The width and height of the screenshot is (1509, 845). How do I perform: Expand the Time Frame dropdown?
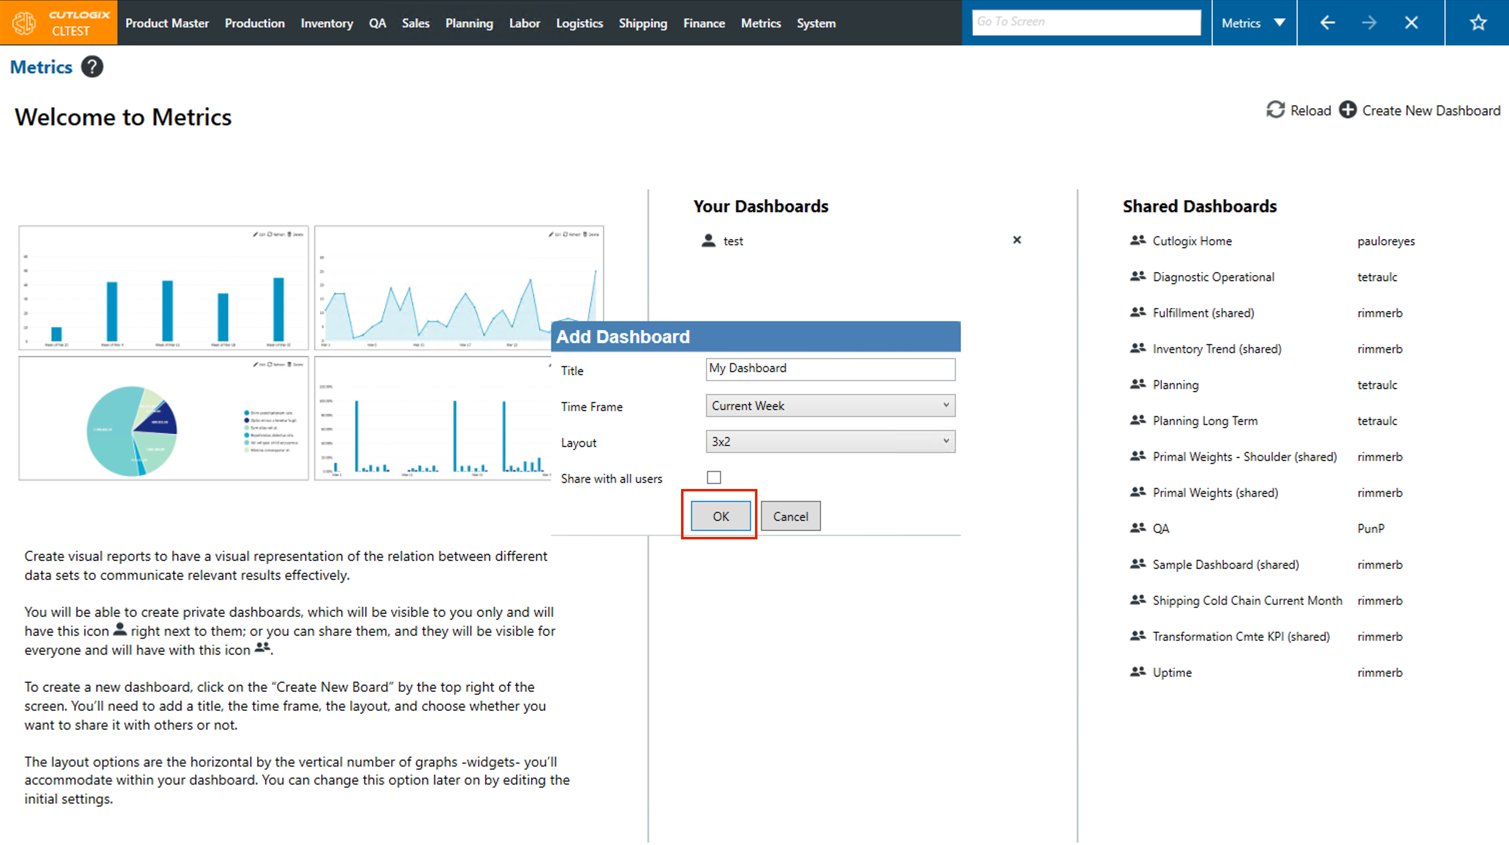[x=830, y=406]
